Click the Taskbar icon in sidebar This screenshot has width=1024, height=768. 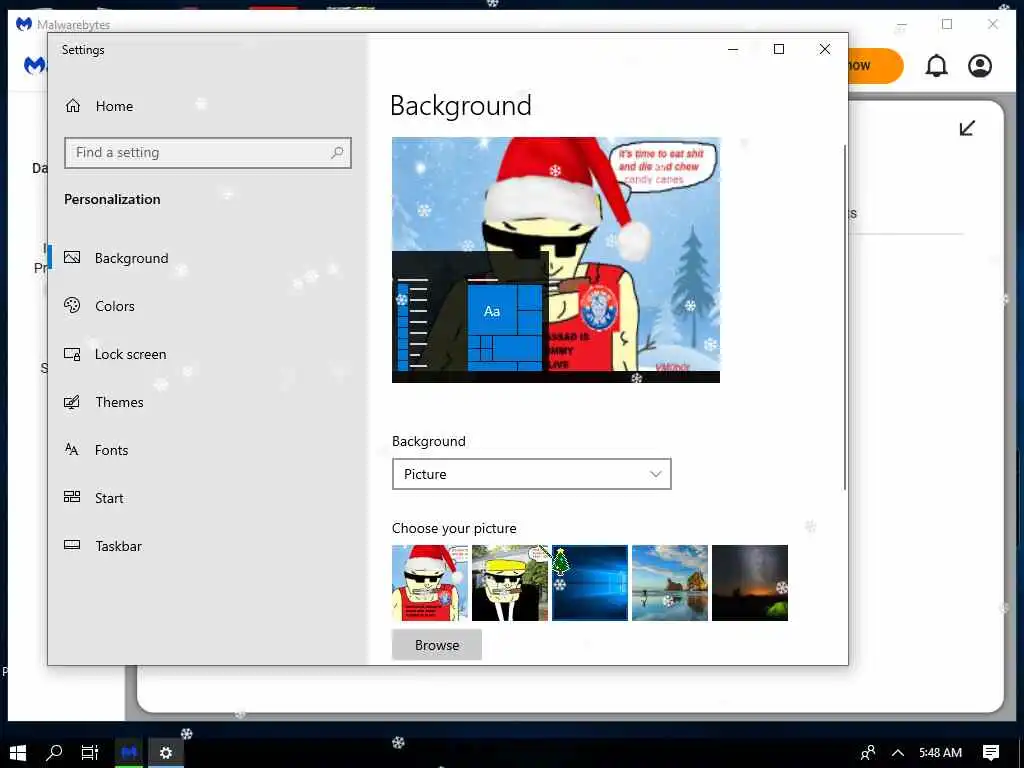click(72, 545)
